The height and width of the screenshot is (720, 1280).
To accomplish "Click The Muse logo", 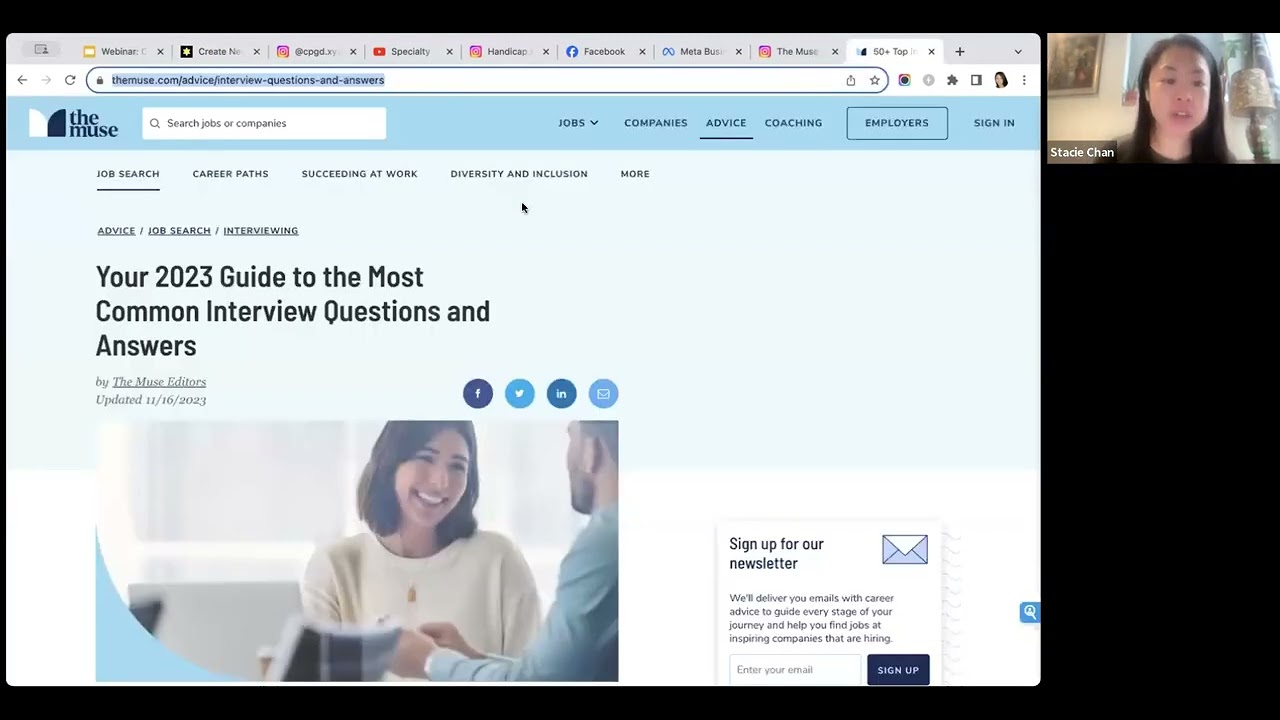I will click(x=74, y=123).
